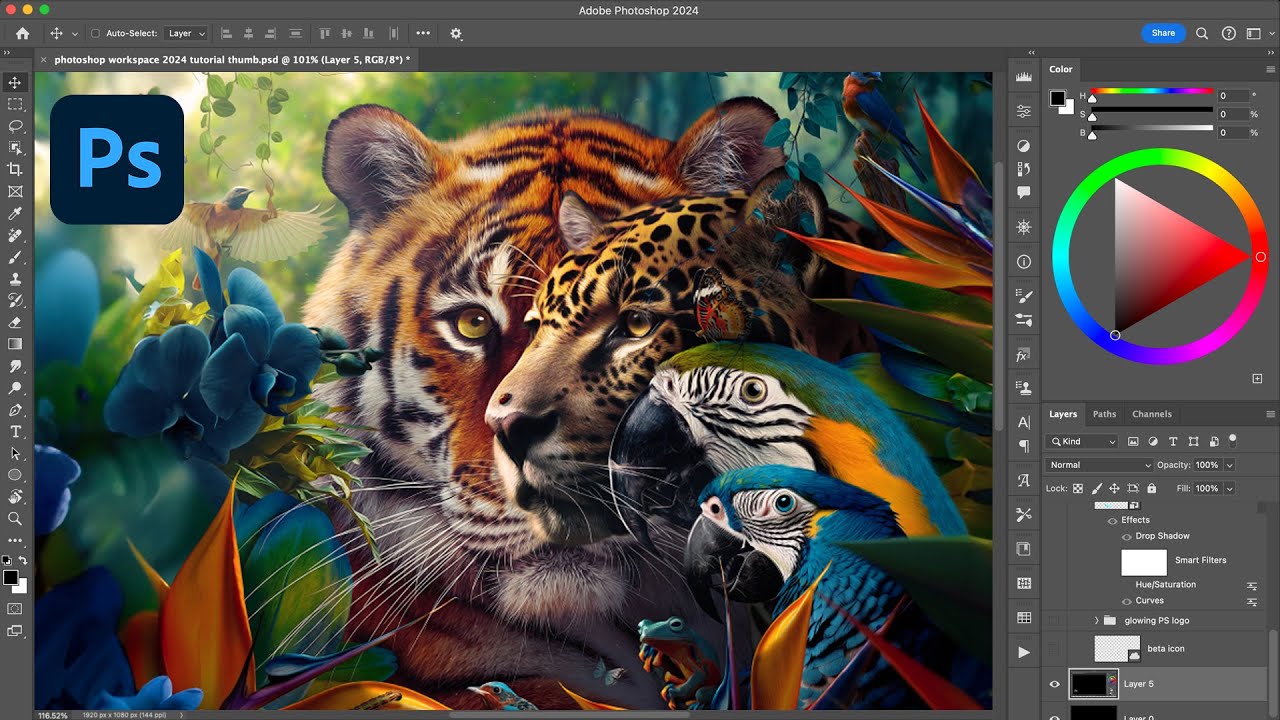Screen dimensions: 1280x720
Task: Open the Normal blend mode dropdown
Action: coord(1098,465)
